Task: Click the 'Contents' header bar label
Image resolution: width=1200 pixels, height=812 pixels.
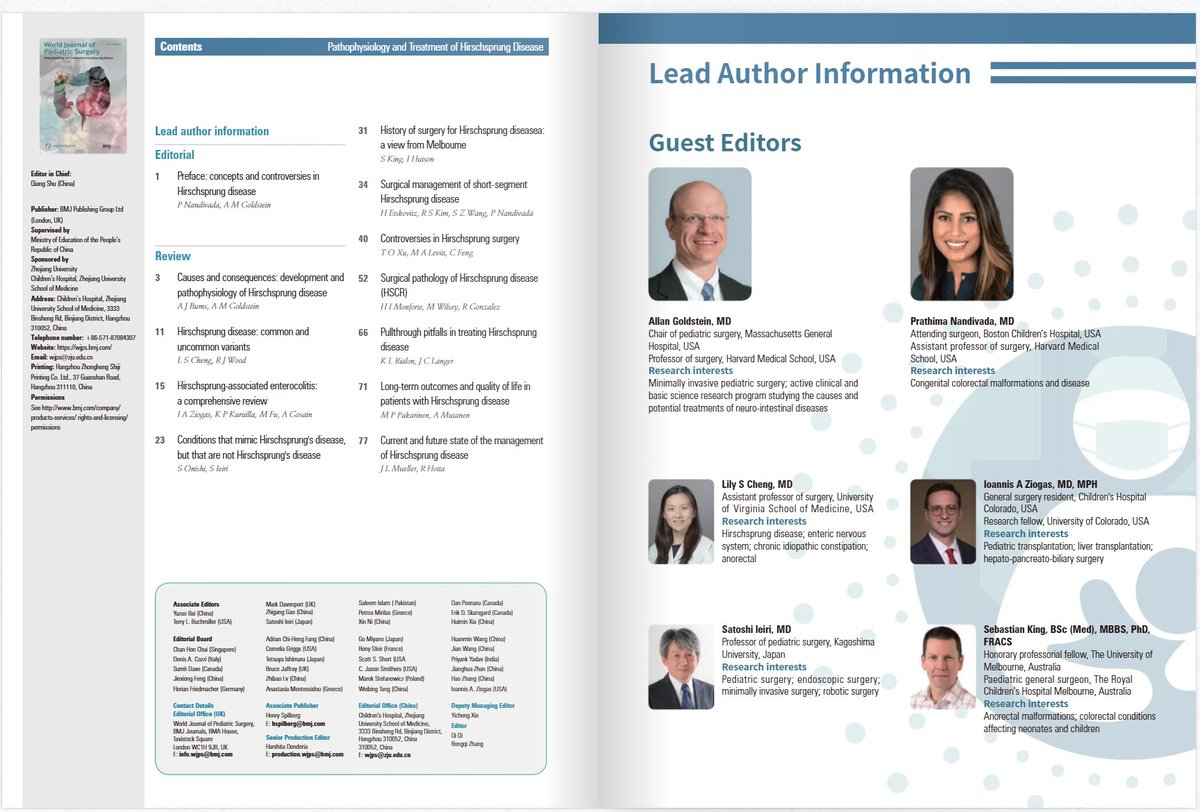Action: click(x=181, y=47)
